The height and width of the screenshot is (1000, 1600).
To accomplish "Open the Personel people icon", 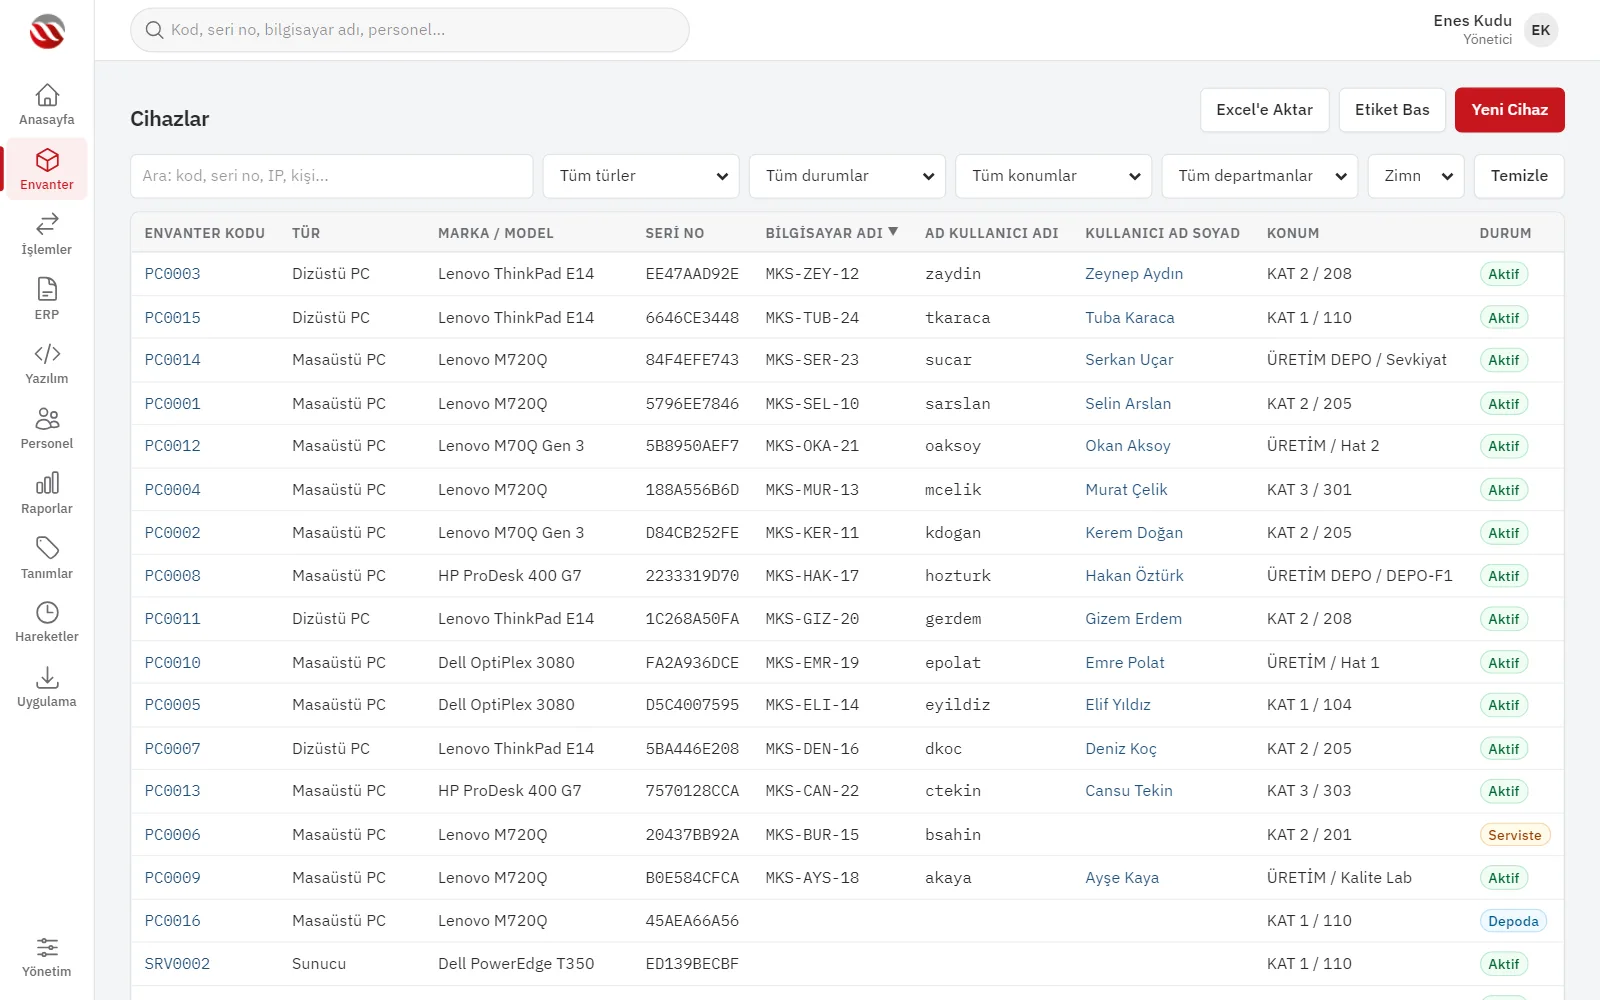I will pos(47,418).
